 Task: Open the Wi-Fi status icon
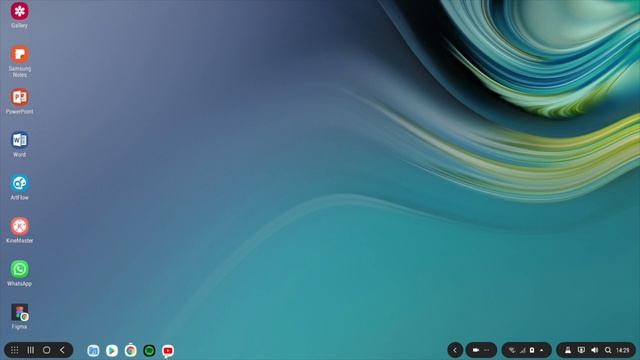[x=512, y=350]
